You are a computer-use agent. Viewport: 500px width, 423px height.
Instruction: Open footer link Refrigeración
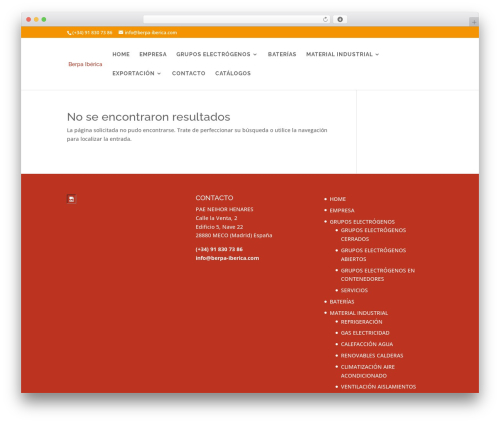tap(361, 322)
